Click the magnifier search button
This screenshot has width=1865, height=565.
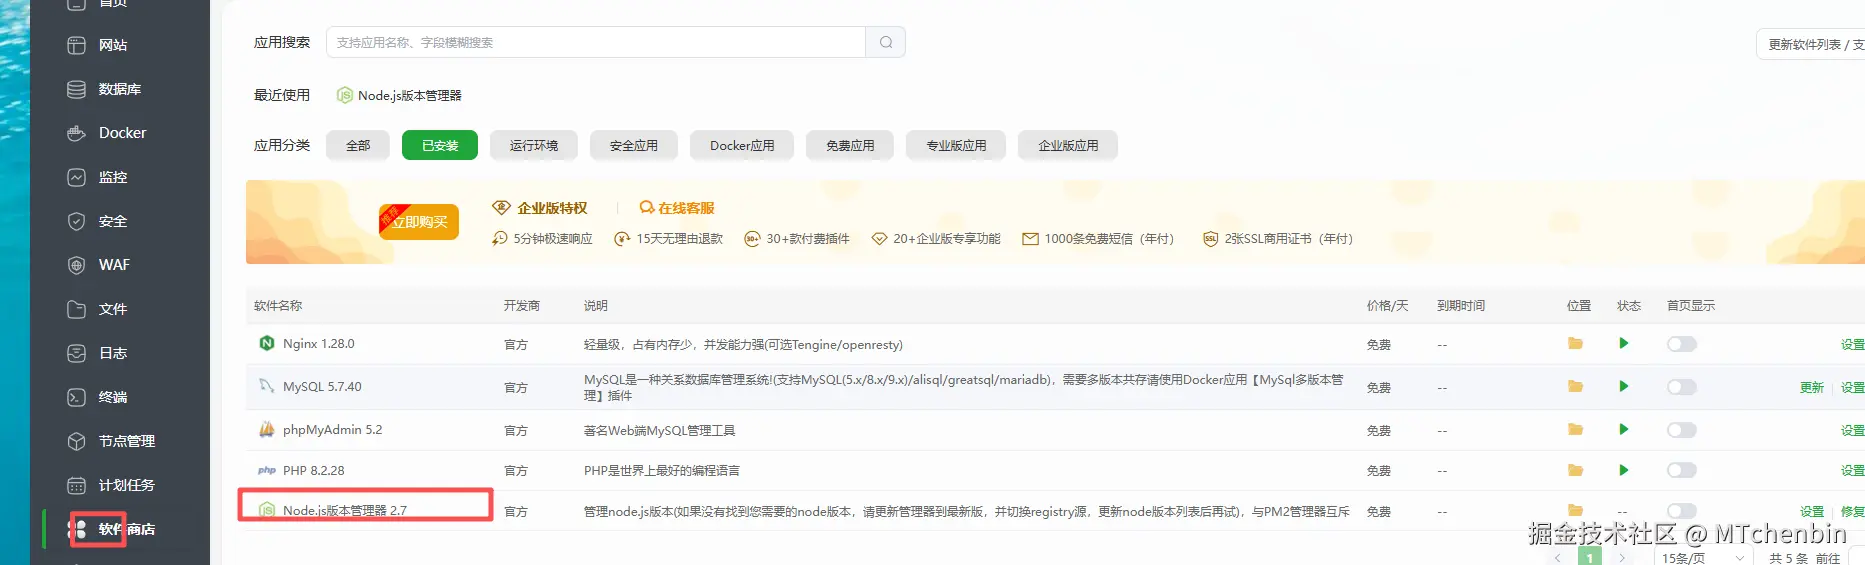pyautogui.click(x=886, y=42)
